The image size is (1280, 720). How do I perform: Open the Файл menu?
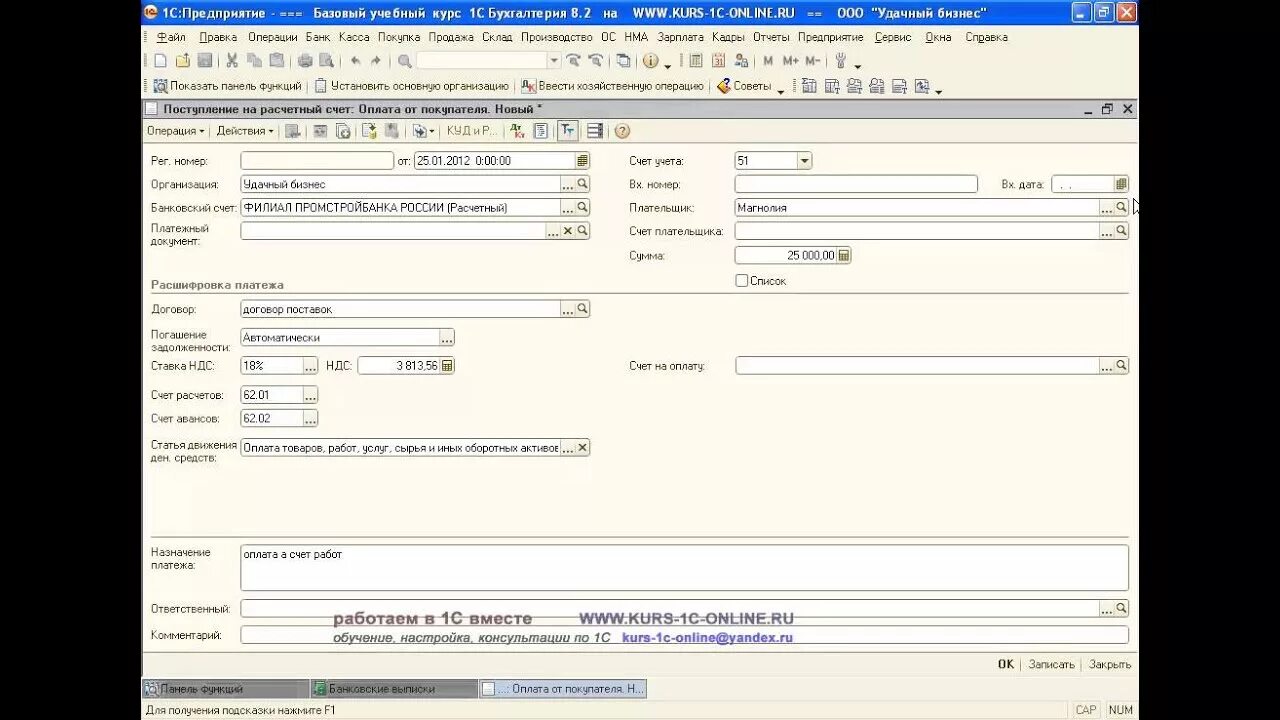pos(171,37)
